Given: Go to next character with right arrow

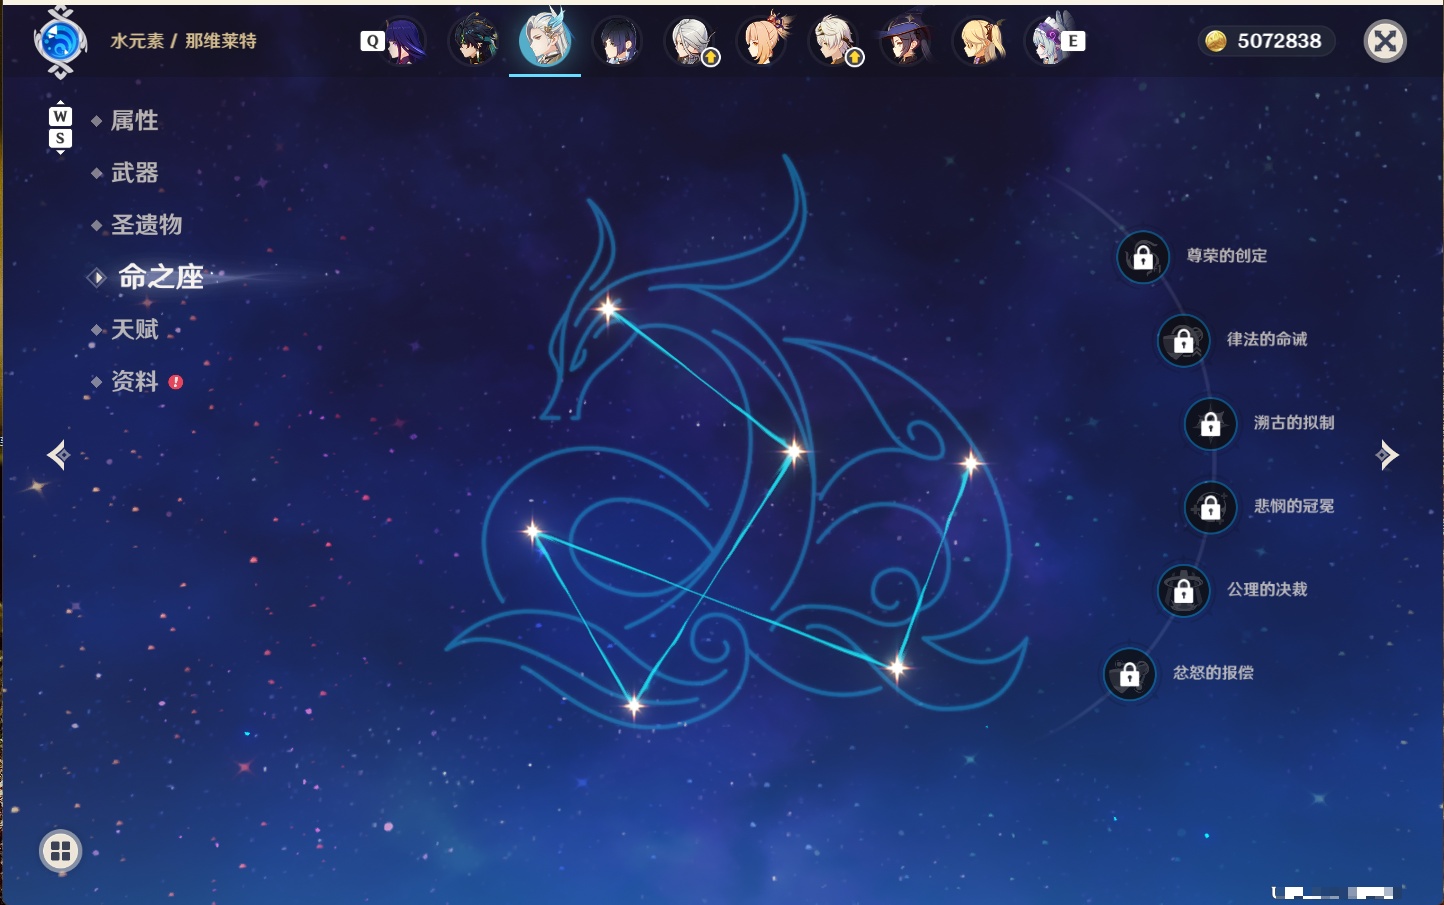Looking at the screenshot, I should pyautogui.click(x=1387, y=455).
